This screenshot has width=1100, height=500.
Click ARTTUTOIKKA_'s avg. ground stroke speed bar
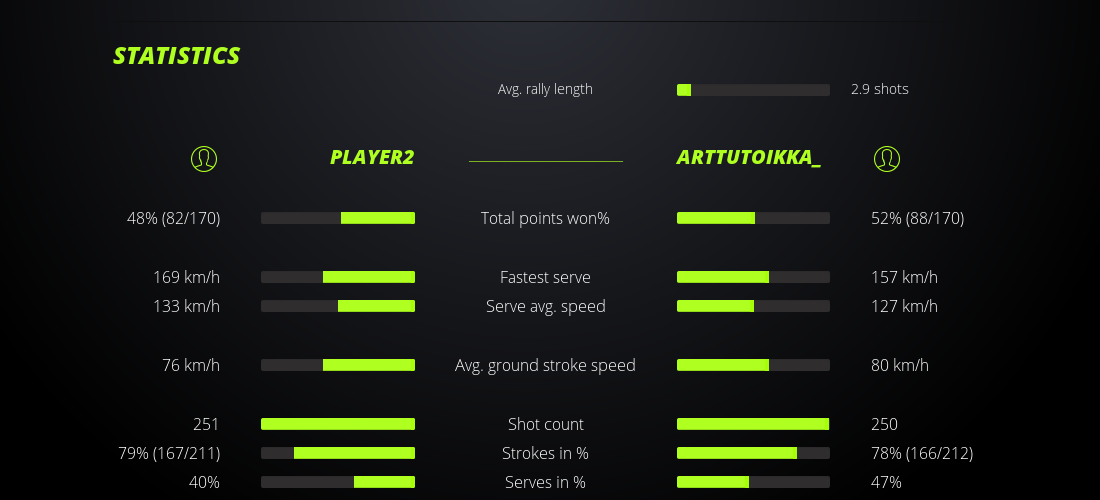click(753, 365)
